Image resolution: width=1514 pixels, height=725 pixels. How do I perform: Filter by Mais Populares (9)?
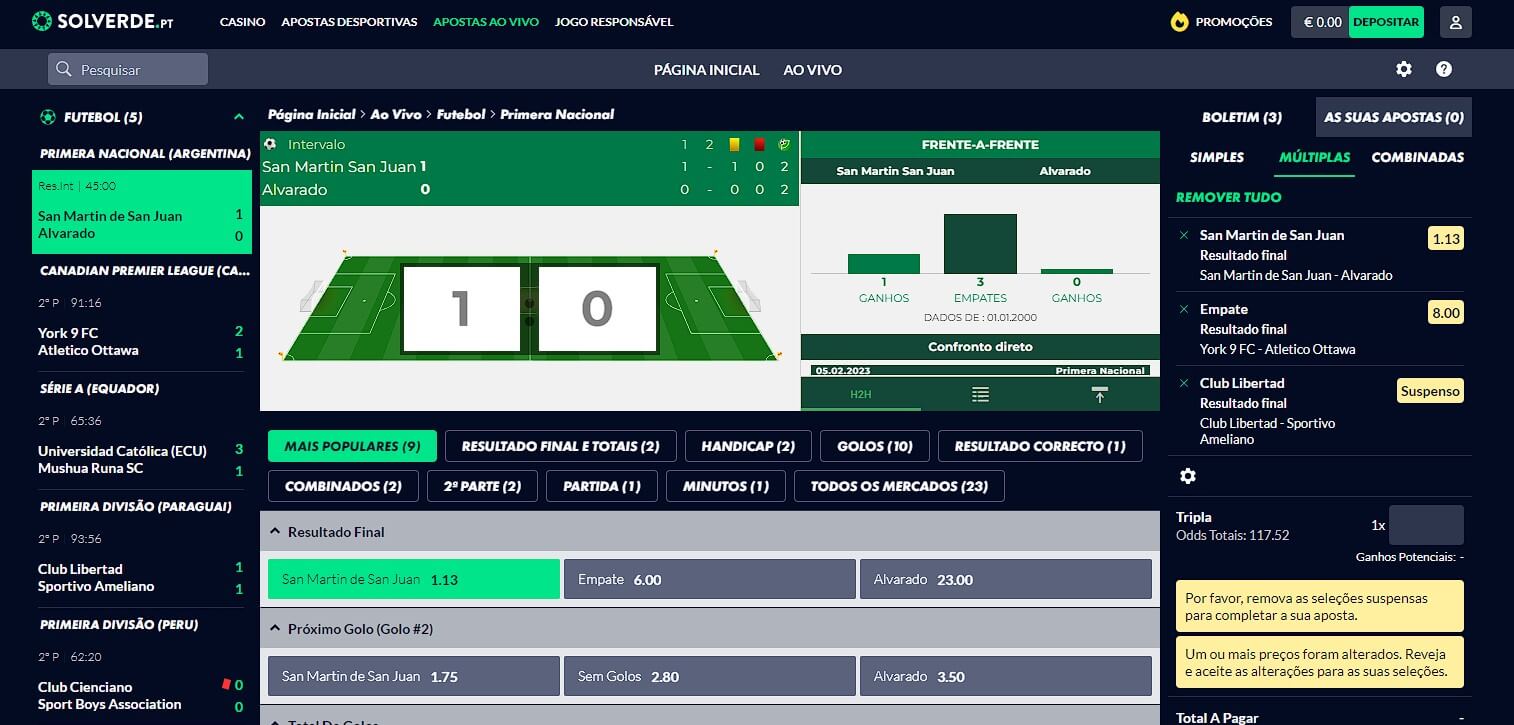click(x=352, y=446)
